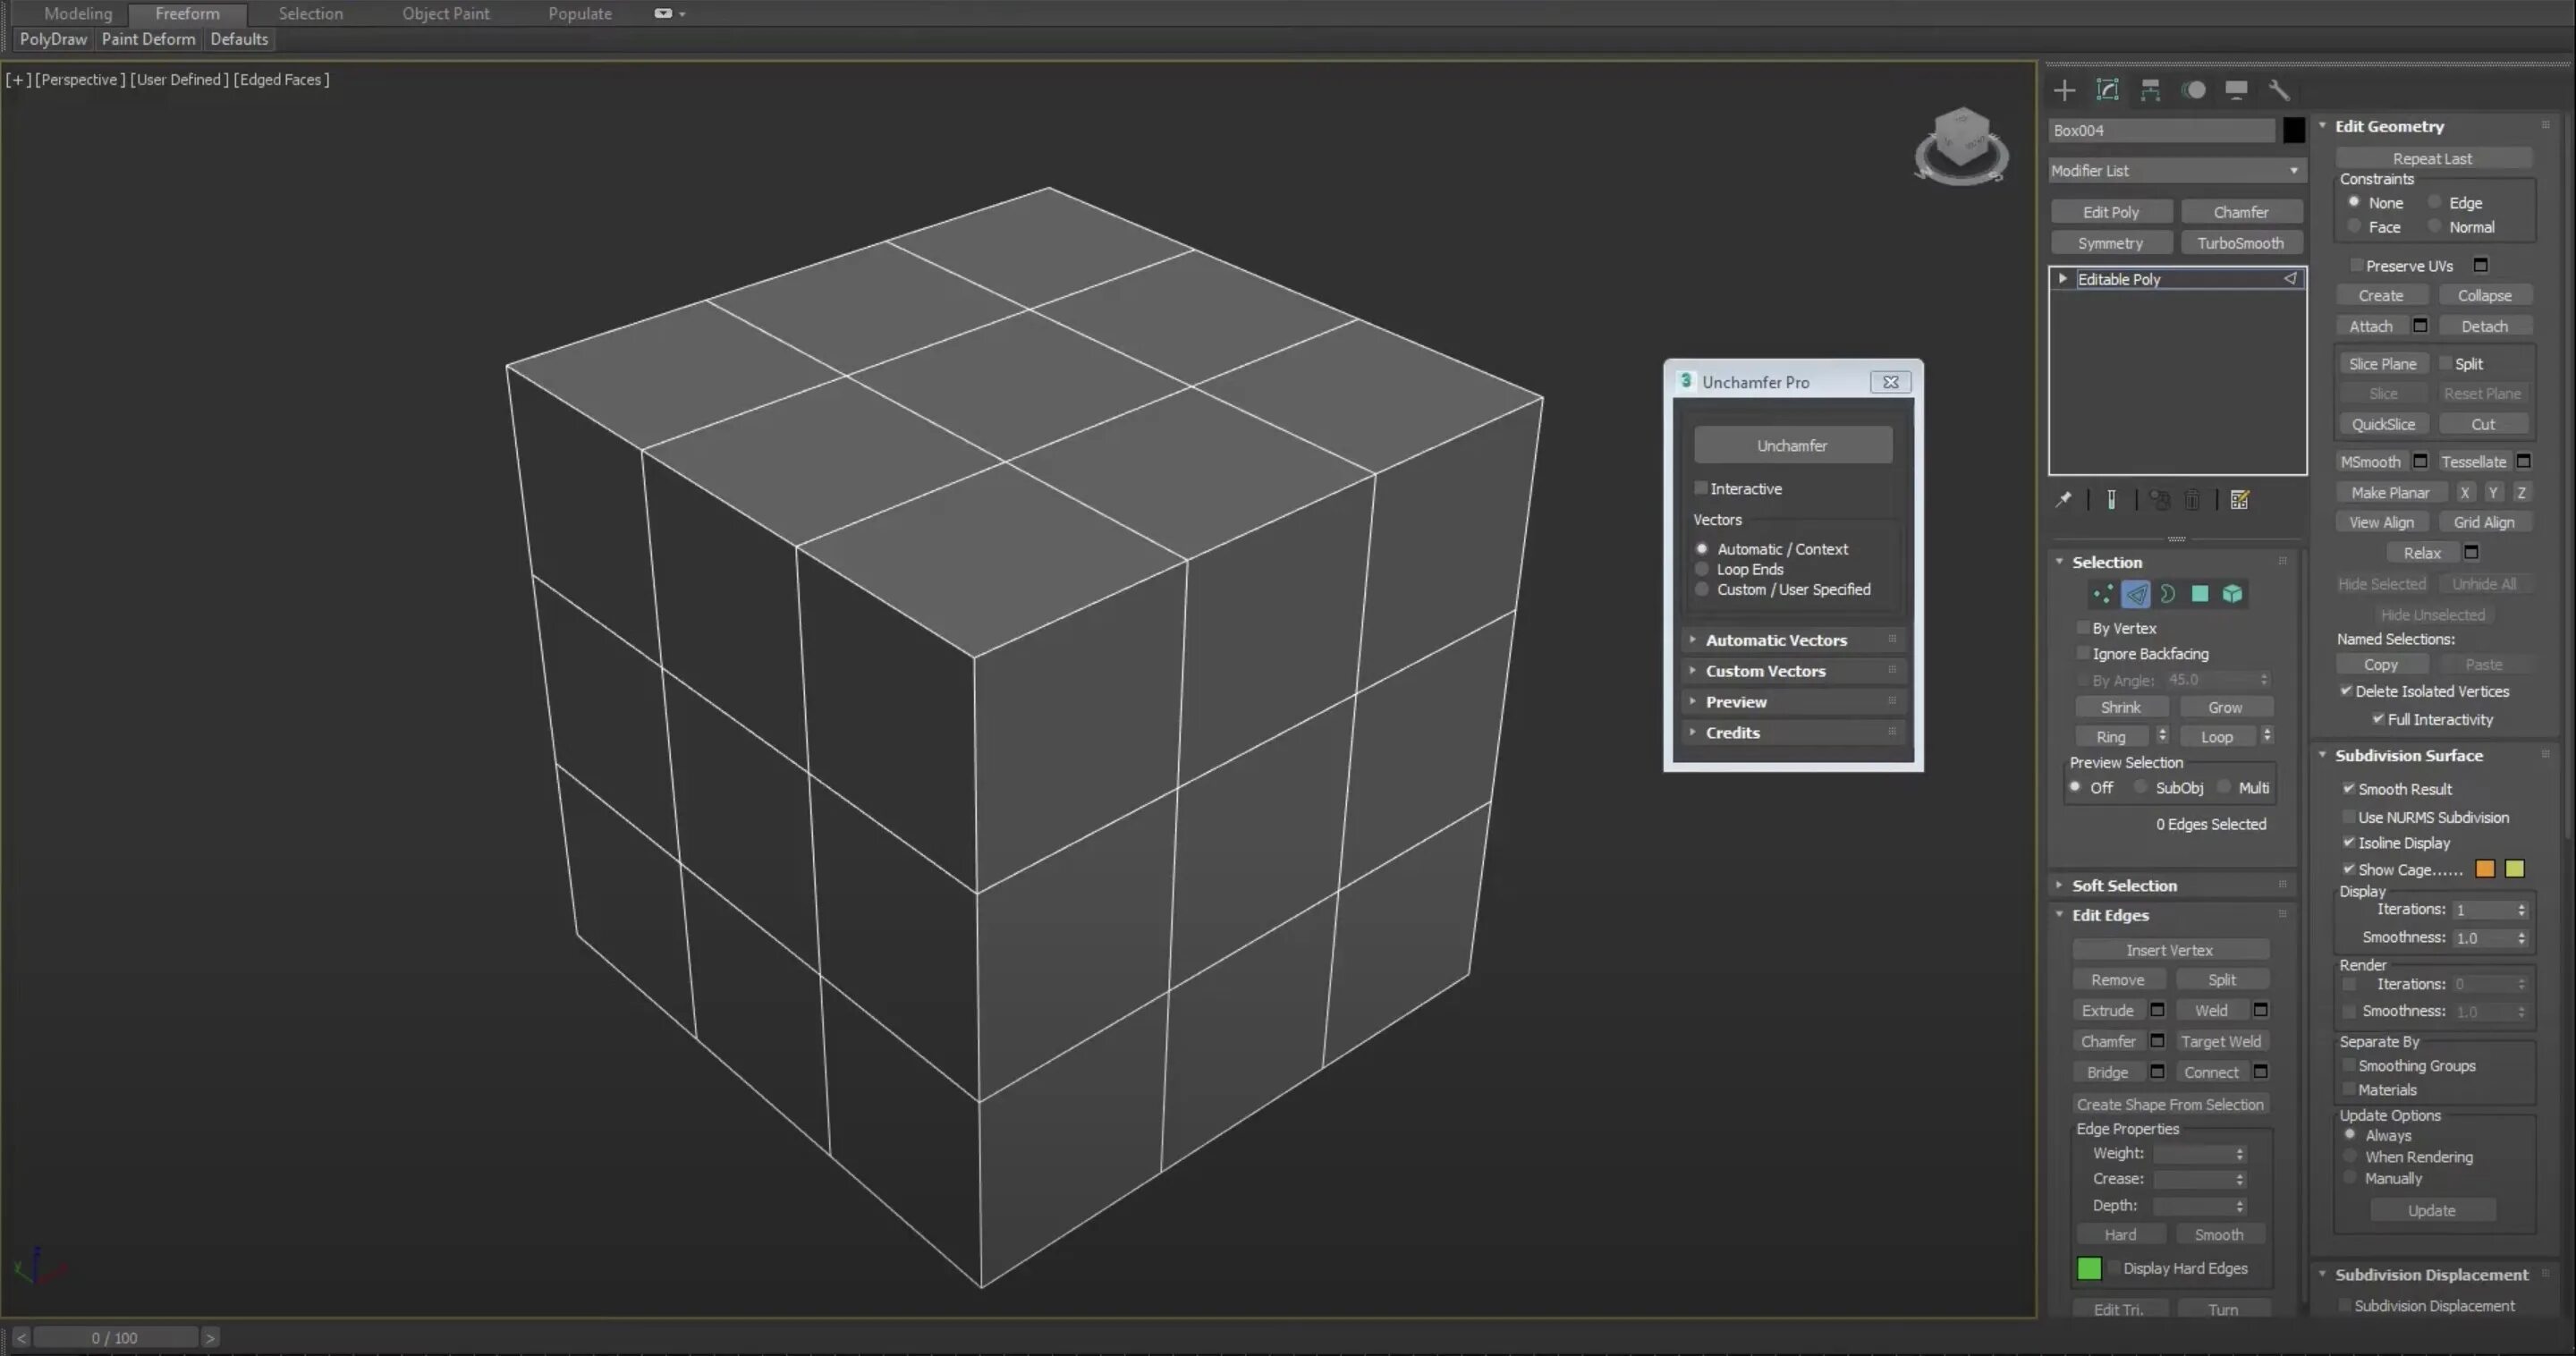This screenshot has height=1356, width=2576.
Task: Enable Smooth Result subdivision checkbox
Action: click(2348, 789)
